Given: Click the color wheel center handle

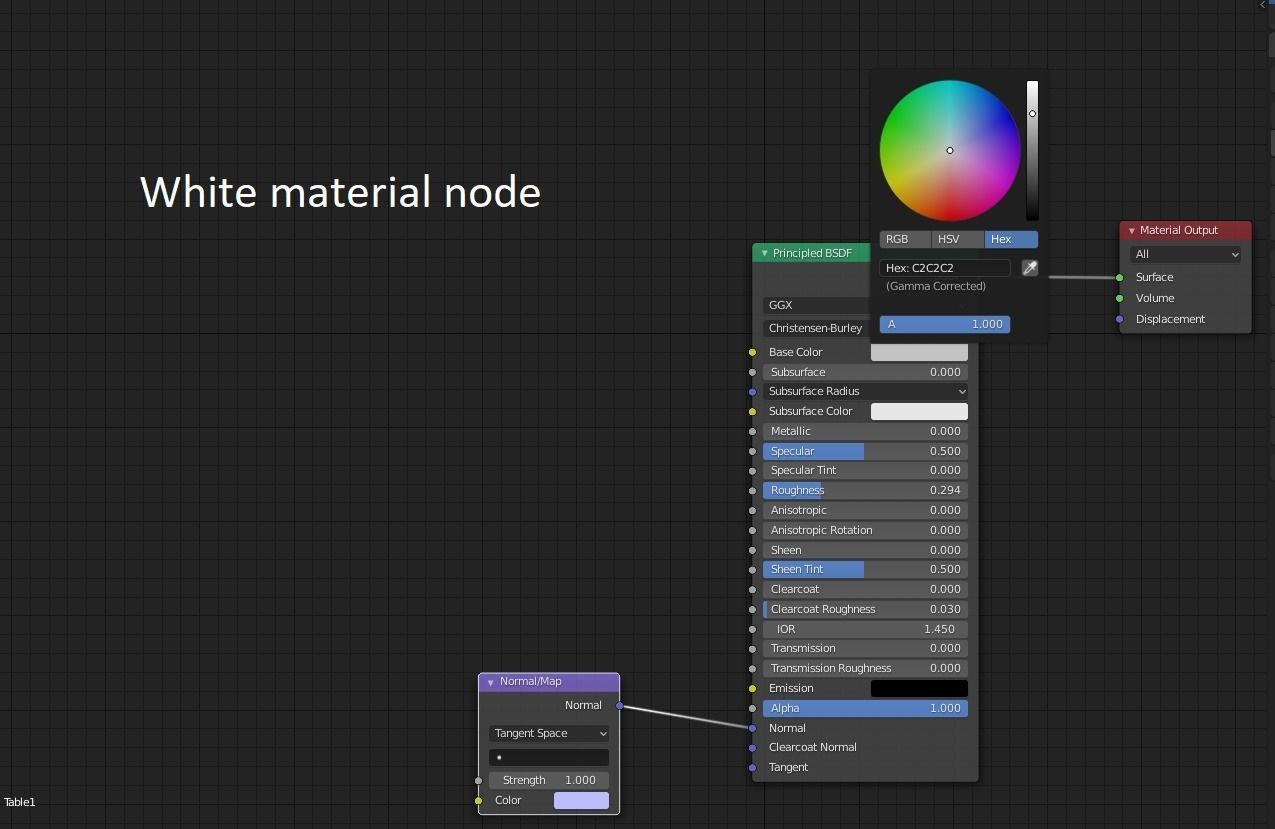Looking at the screenshot, I should [x=950, y=150].
